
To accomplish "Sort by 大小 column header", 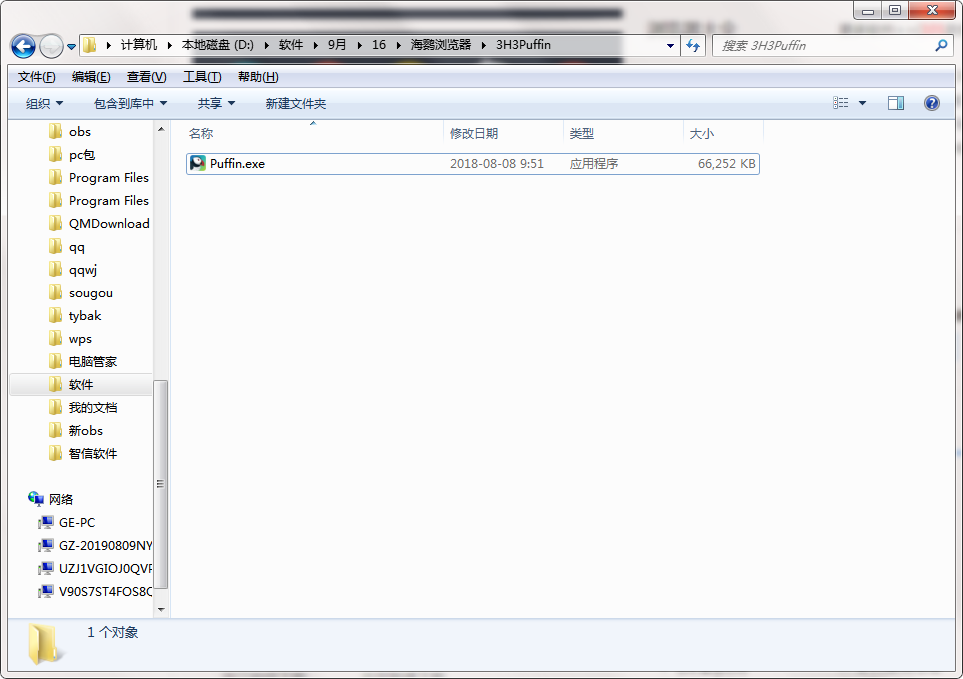I will (x=723, y=133).
